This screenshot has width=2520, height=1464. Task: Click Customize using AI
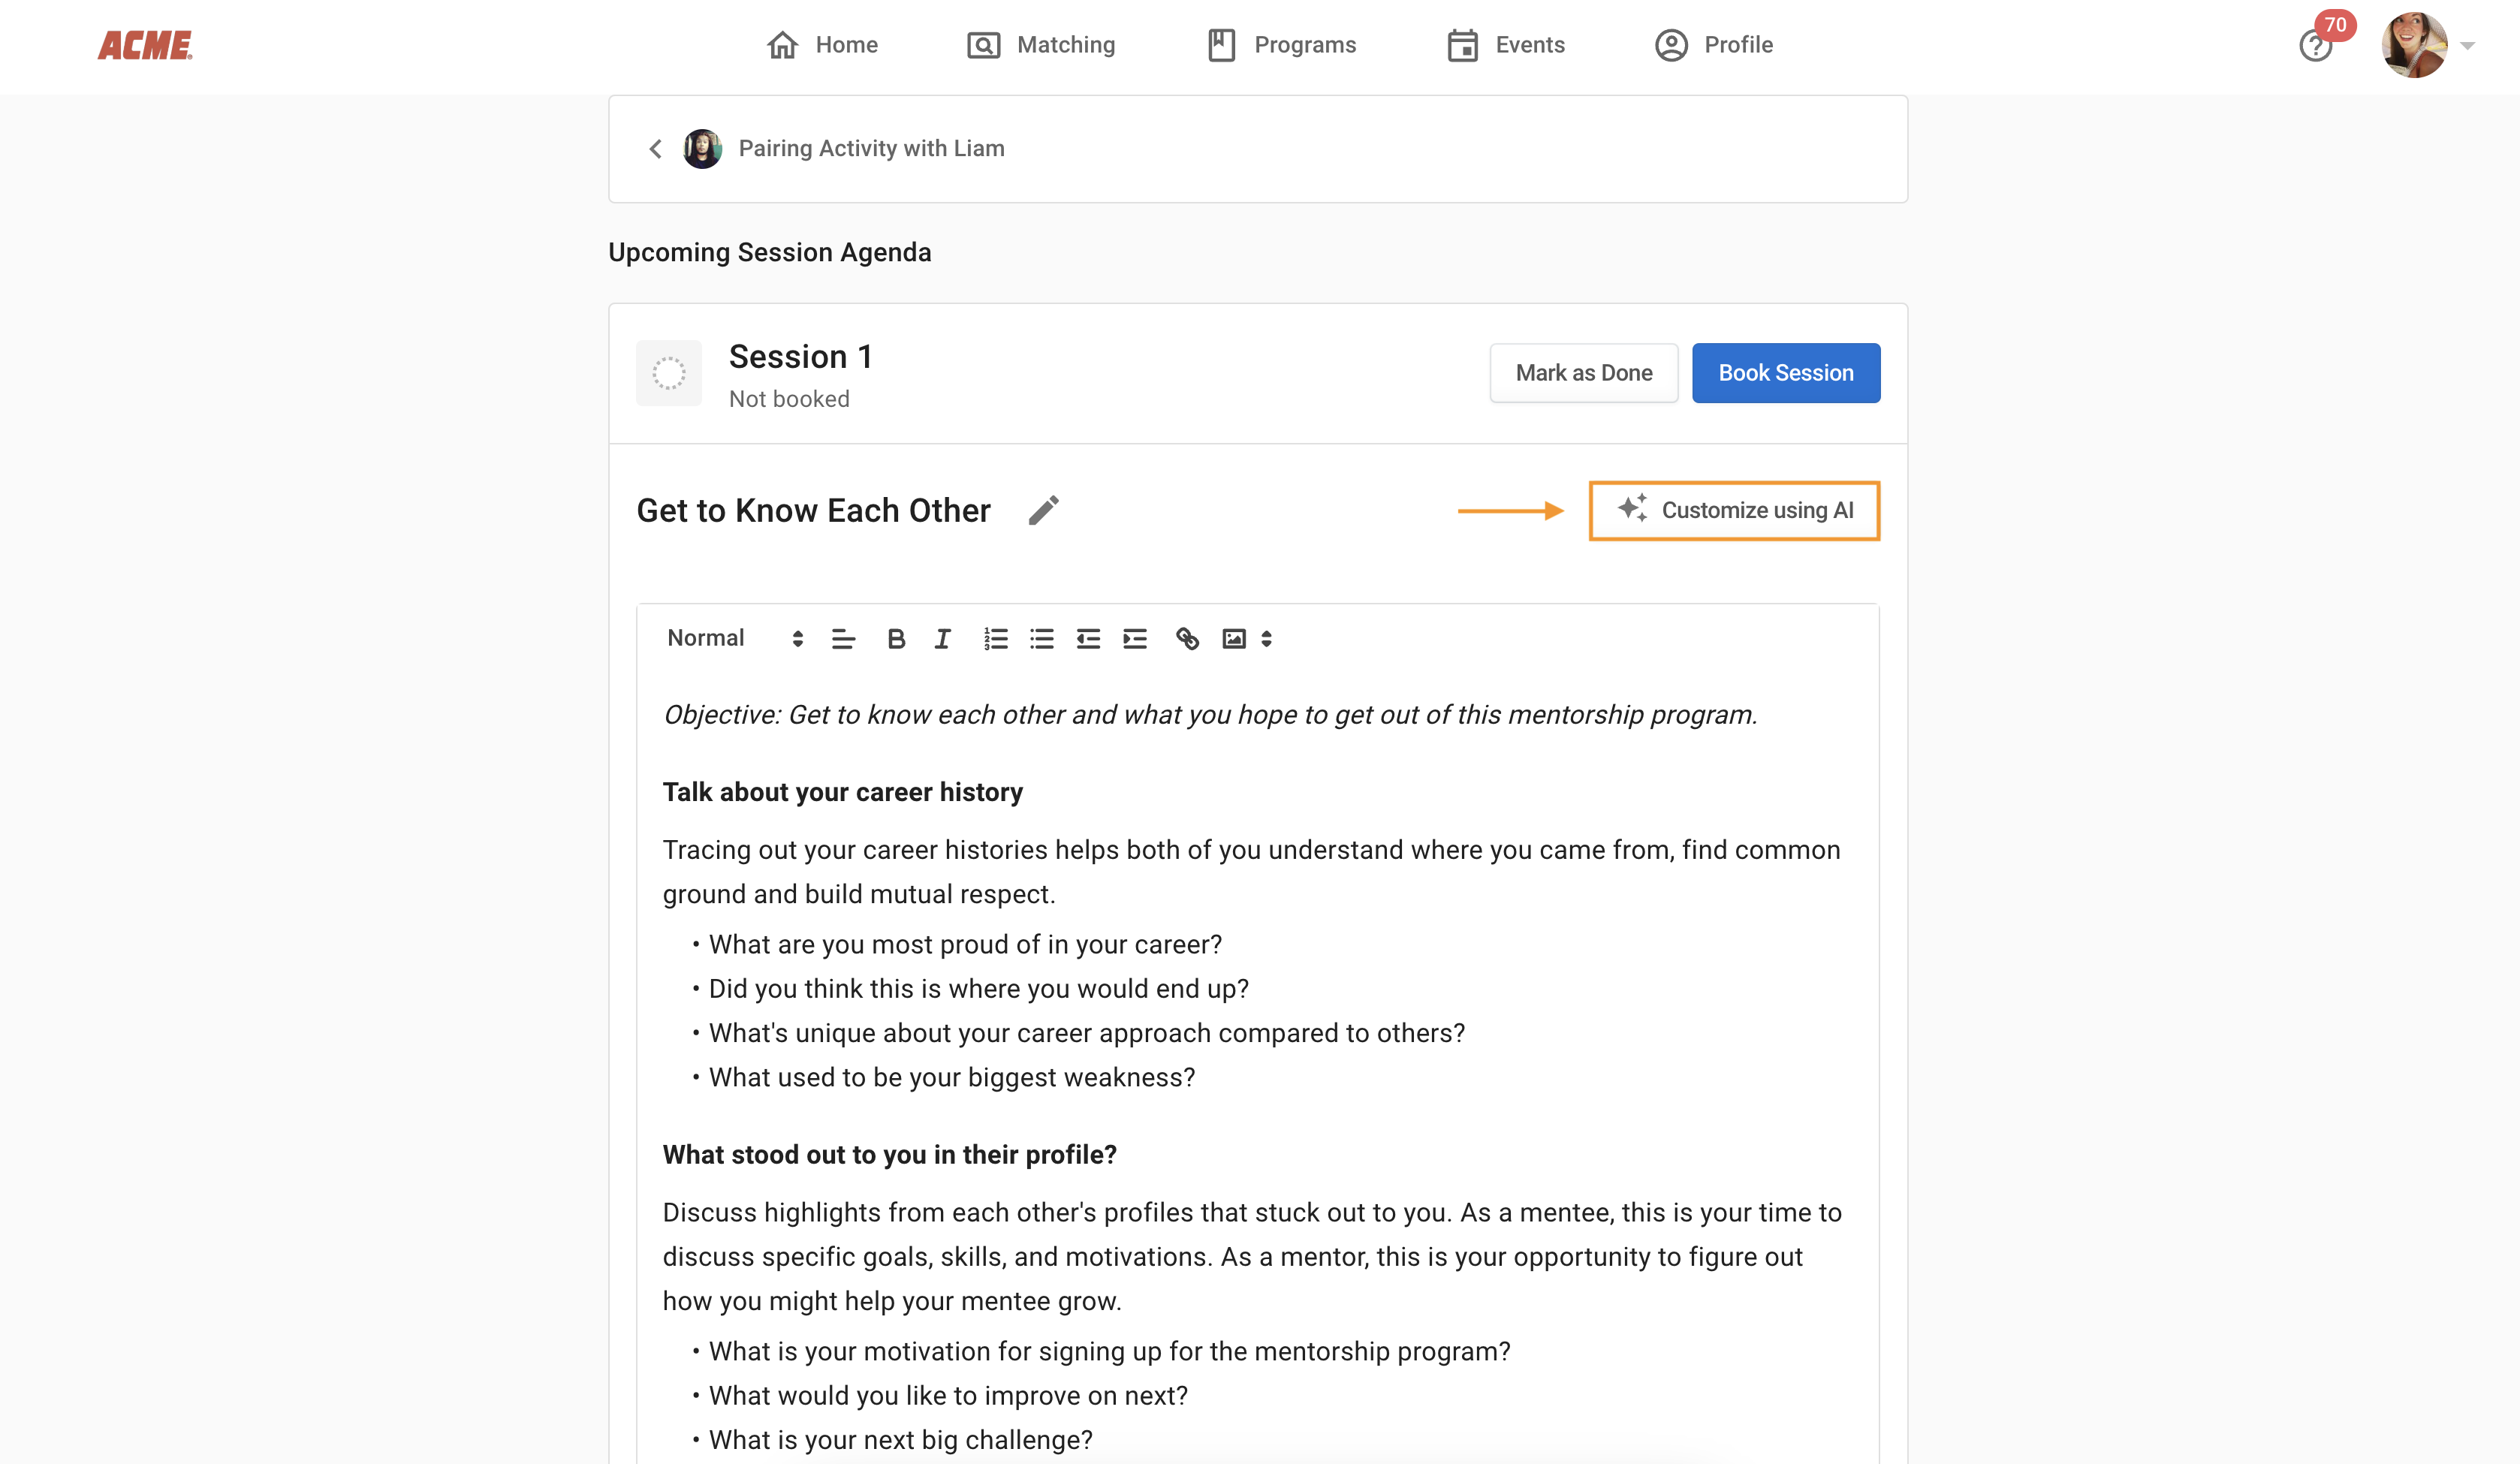pyautogui.click(x=1734, y=511)
